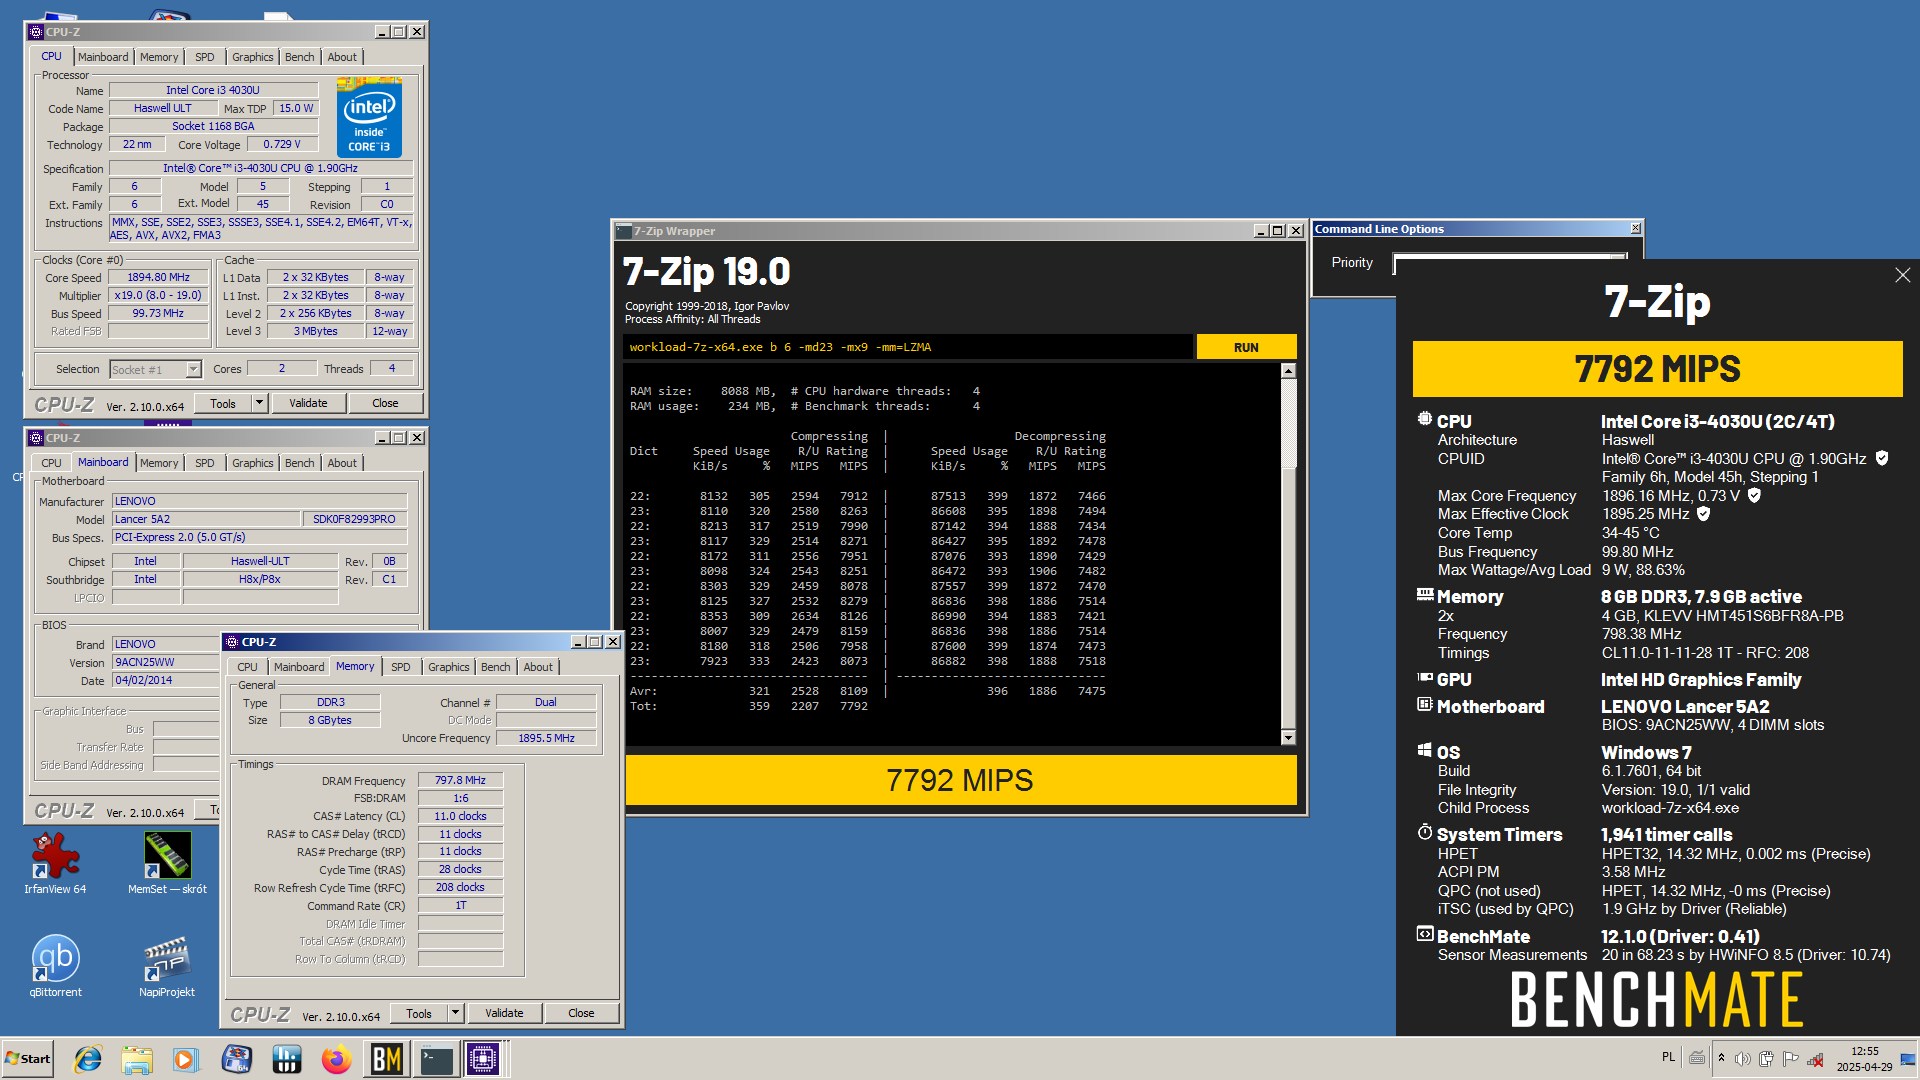The height and width of the screenshot is (1080, 1920).
Task: Open the network icon with red X
Action: point(1815,1058)
